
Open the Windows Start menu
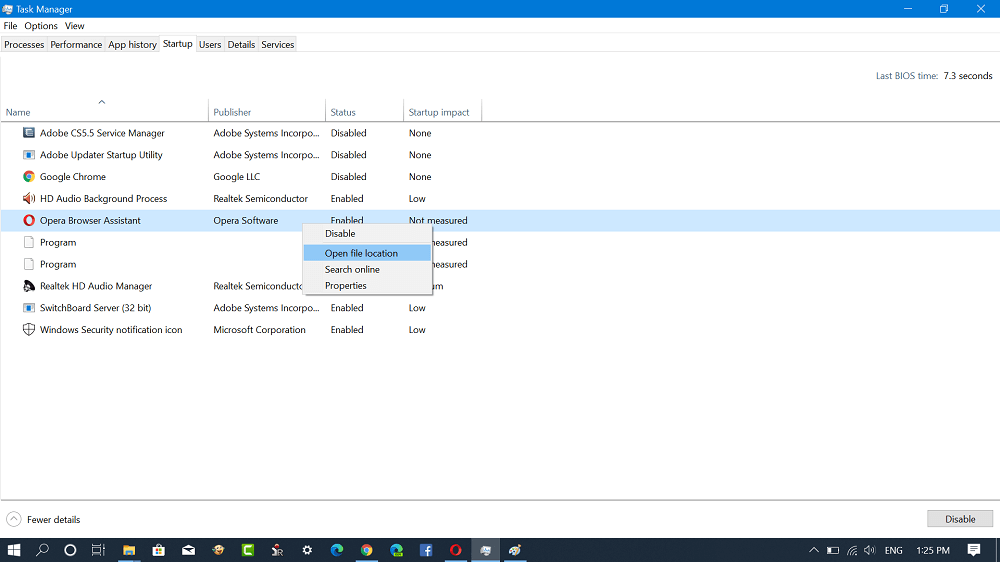(x=13, y=550)
